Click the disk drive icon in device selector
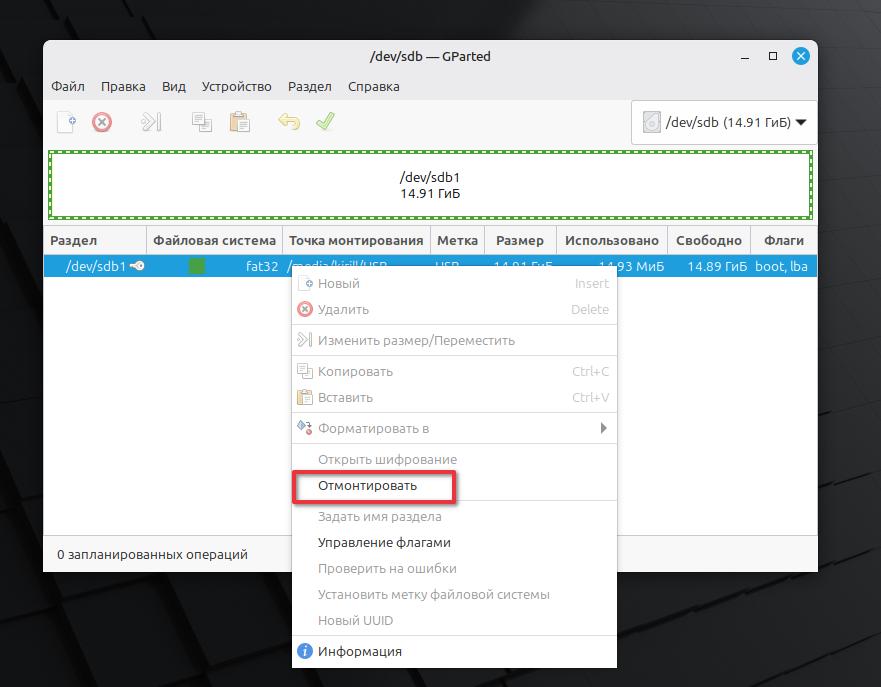 click(x=651, y=122)
